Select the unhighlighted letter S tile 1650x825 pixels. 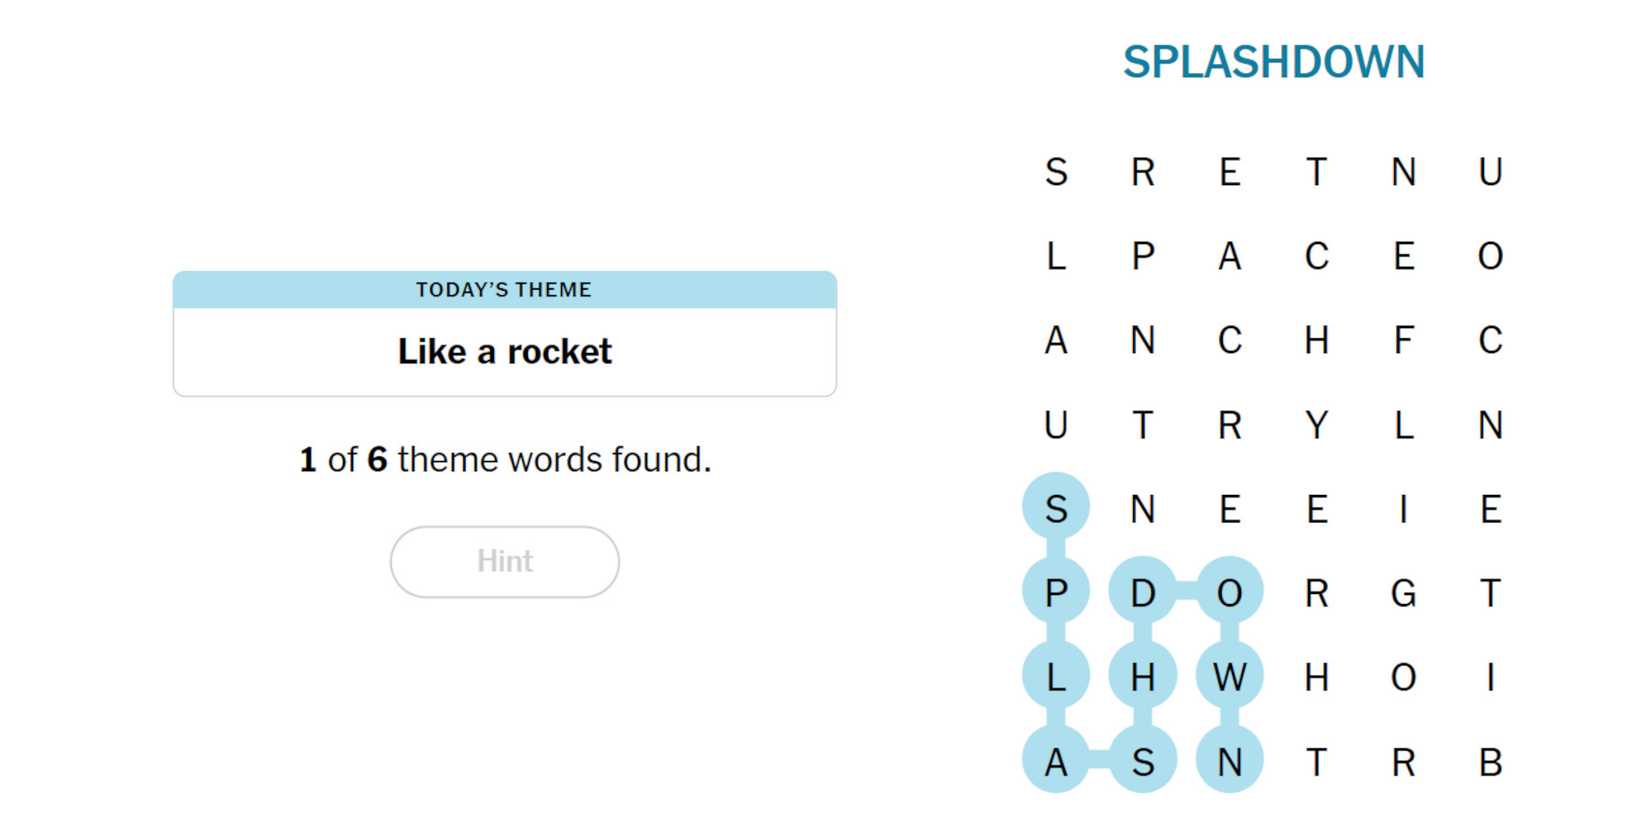click(1055, 172)
